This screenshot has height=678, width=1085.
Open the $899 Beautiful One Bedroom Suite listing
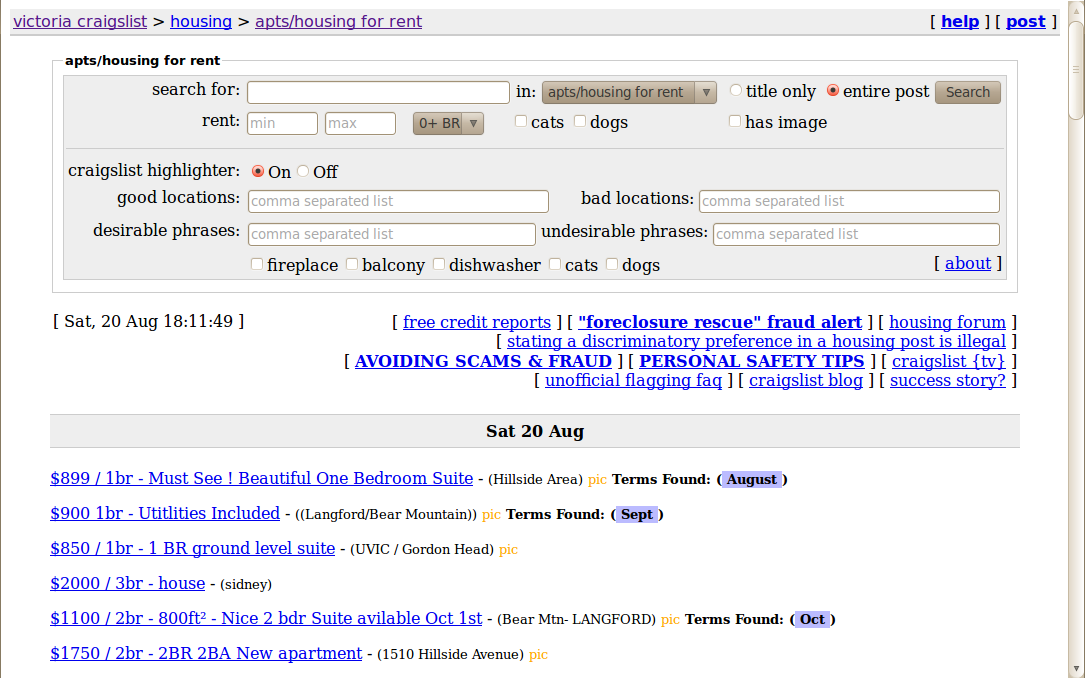coord(262,479)
